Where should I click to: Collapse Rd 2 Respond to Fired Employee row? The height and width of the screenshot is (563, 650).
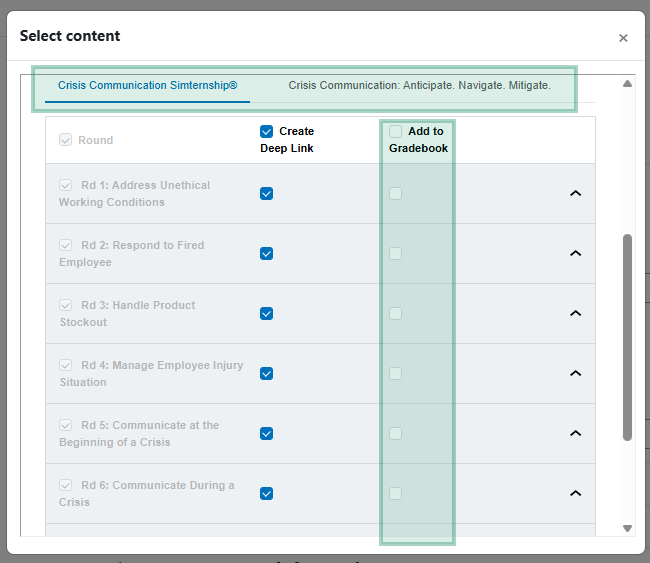(575, 253)
